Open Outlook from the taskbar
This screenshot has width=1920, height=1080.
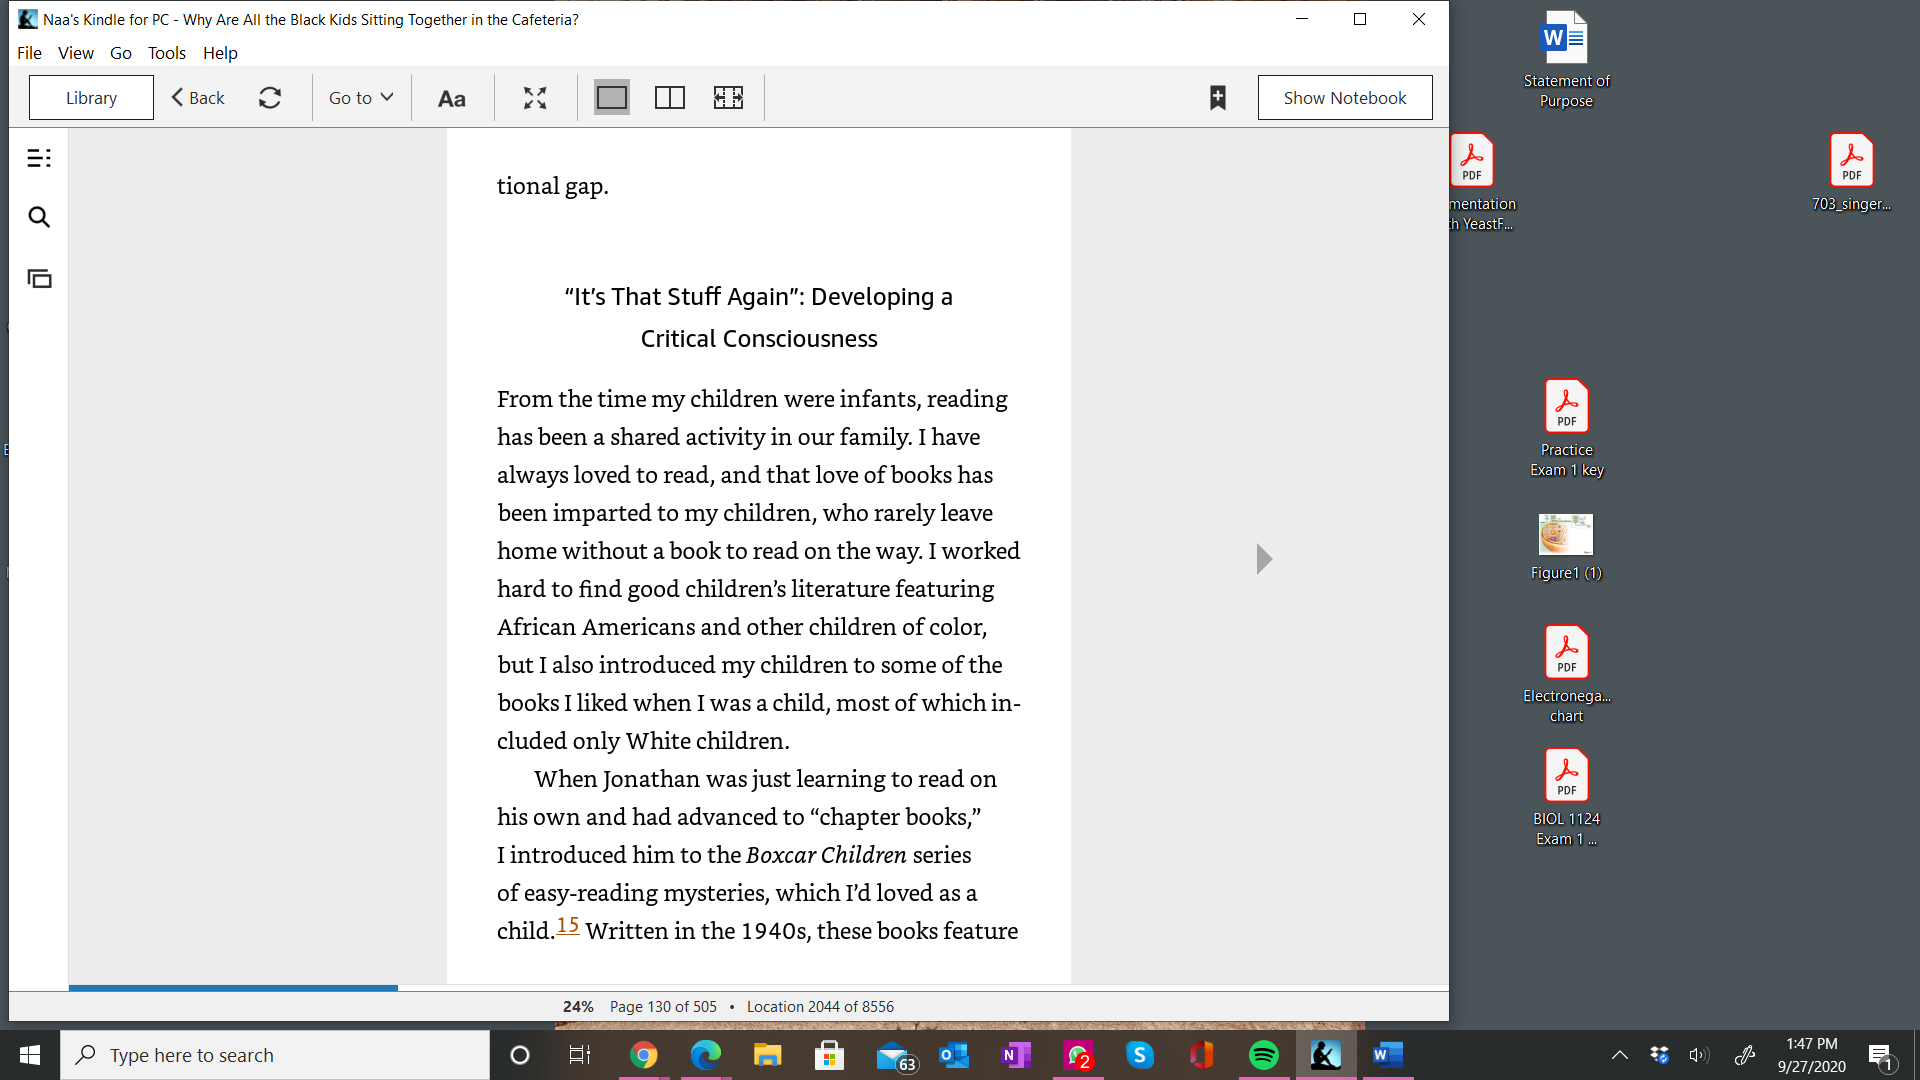click(x=954, y=1055)
